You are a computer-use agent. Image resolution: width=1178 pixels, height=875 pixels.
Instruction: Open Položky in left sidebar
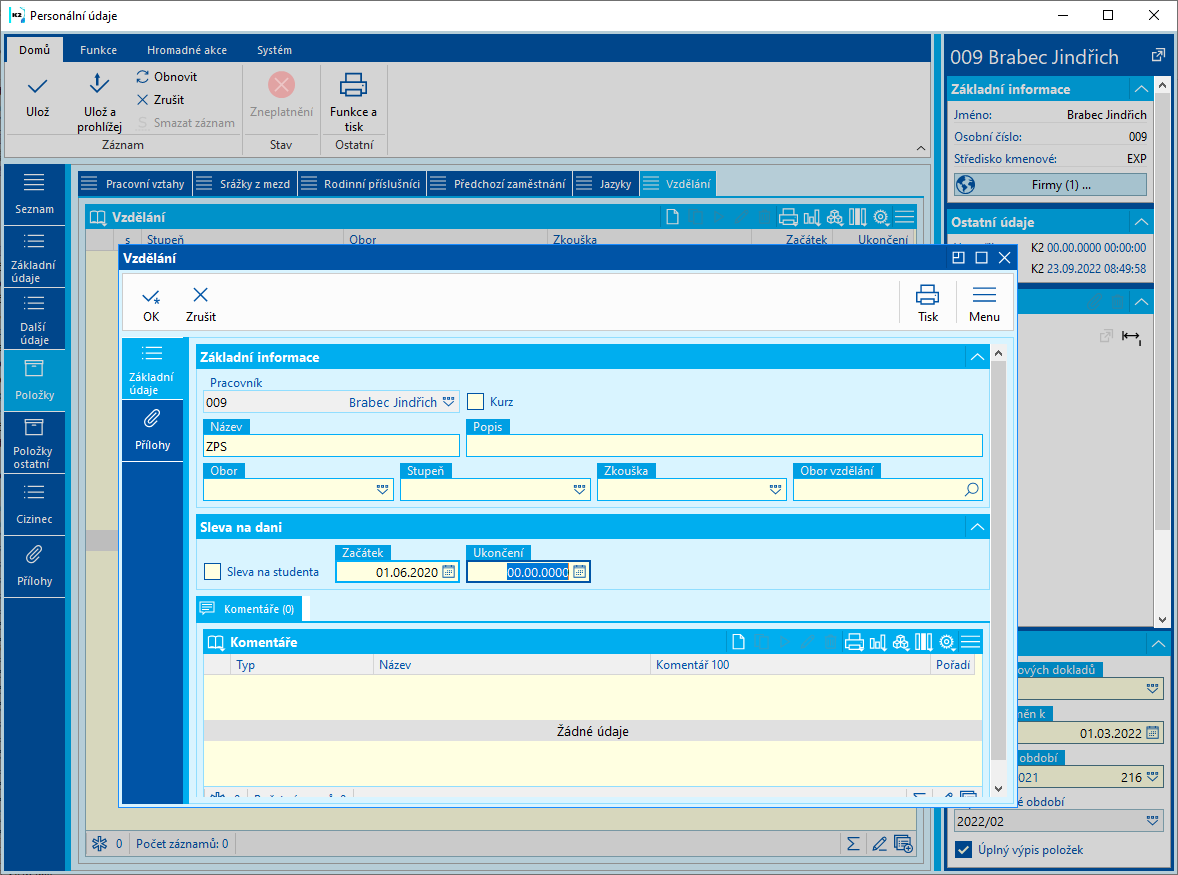click(x=34, y=381)
